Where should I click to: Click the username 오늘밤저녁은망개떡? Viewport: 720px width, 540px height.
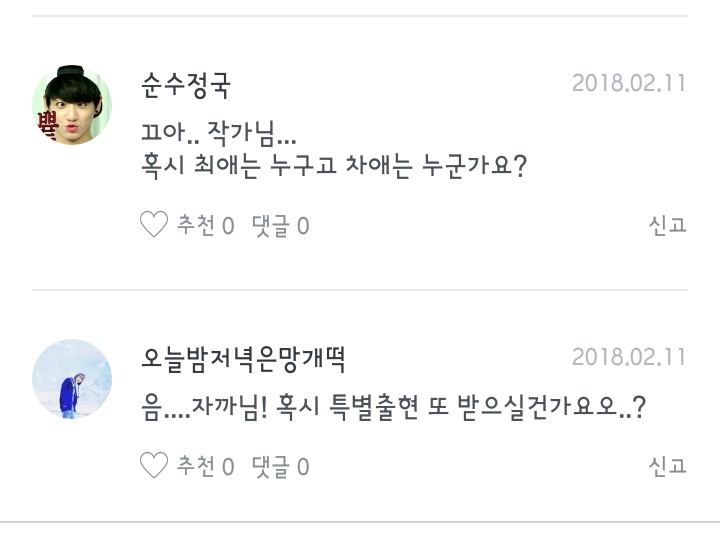click(244, 358)
